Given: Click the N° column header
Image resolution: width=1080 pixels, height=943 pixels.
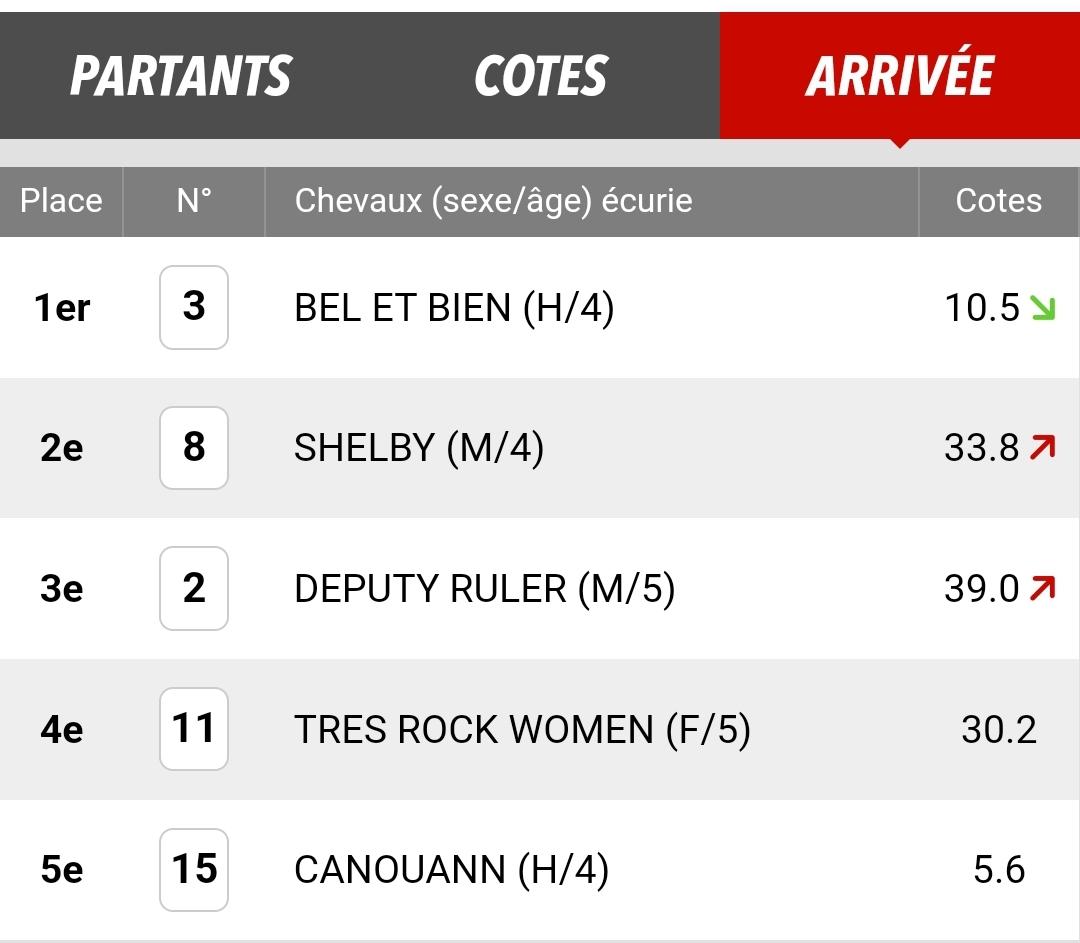Looking at the screenshot, I should (194, 201).
